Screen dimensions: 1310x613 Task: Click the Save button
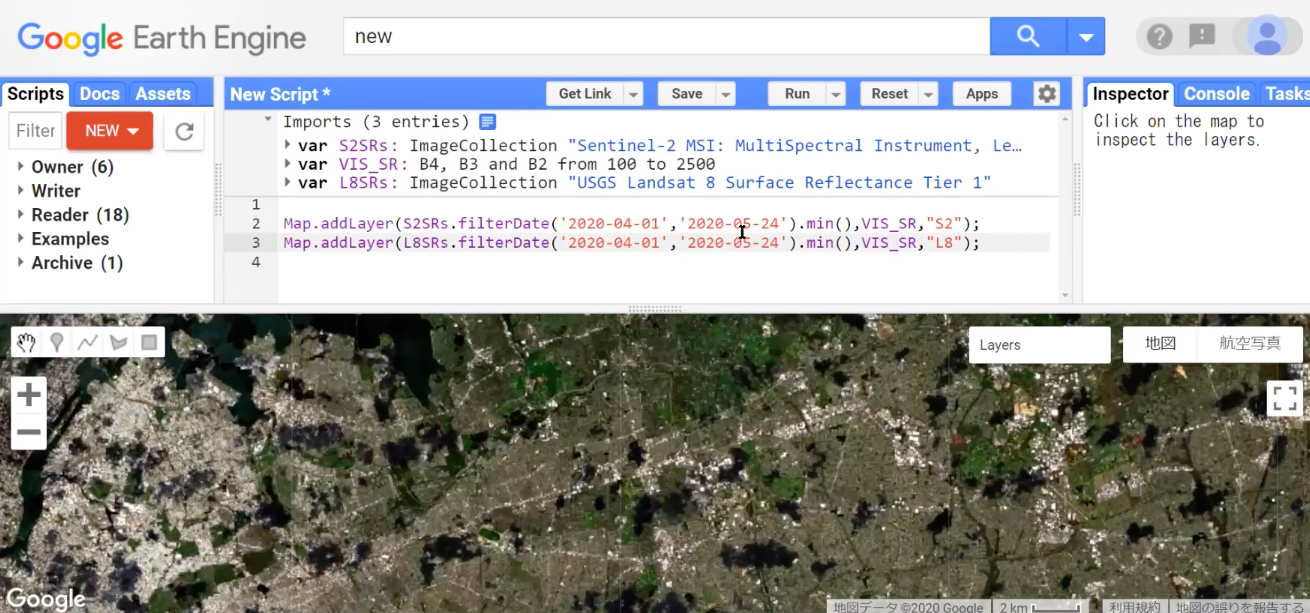click(686, 94)
